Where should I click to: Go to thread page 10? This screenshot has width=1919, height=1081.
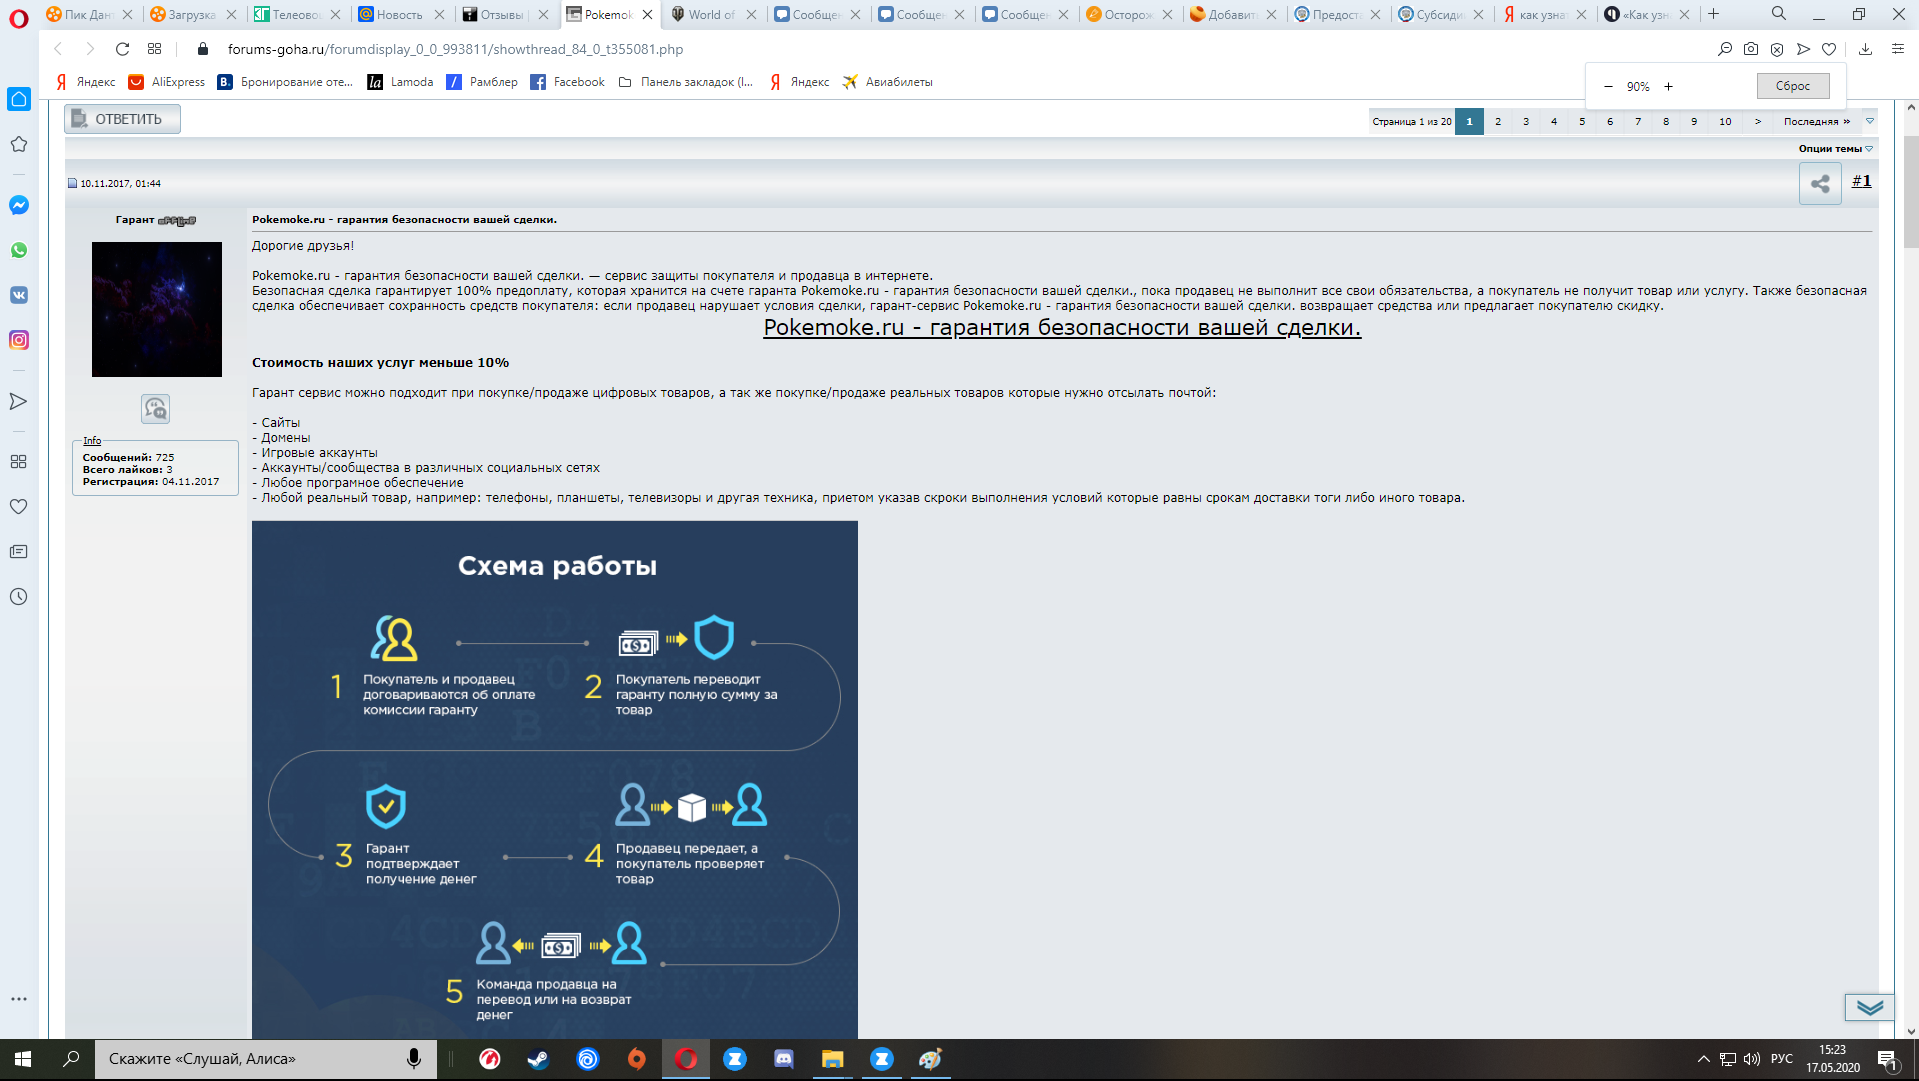click(x=1726, y=121)
